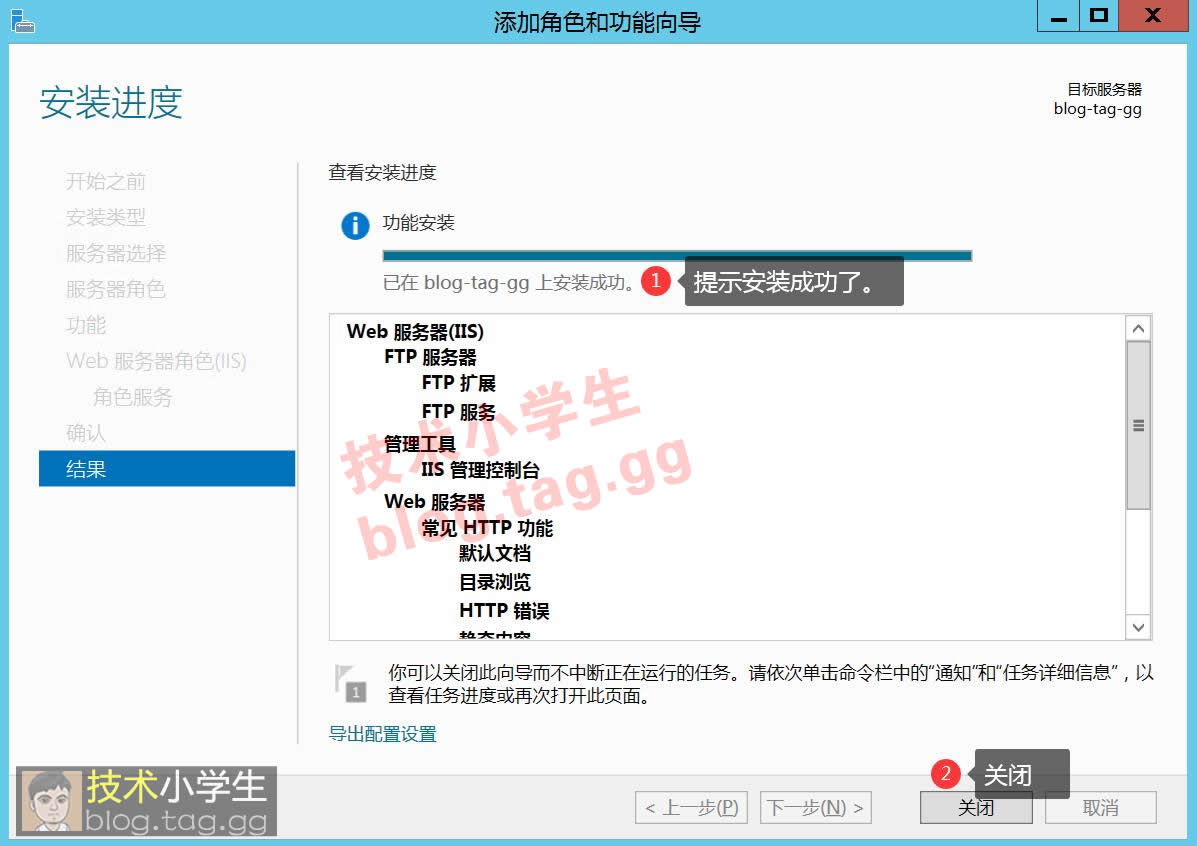This screenshot has width=1197, height=846.
Task: Click the installation progress bar
Action: point(677,256)
